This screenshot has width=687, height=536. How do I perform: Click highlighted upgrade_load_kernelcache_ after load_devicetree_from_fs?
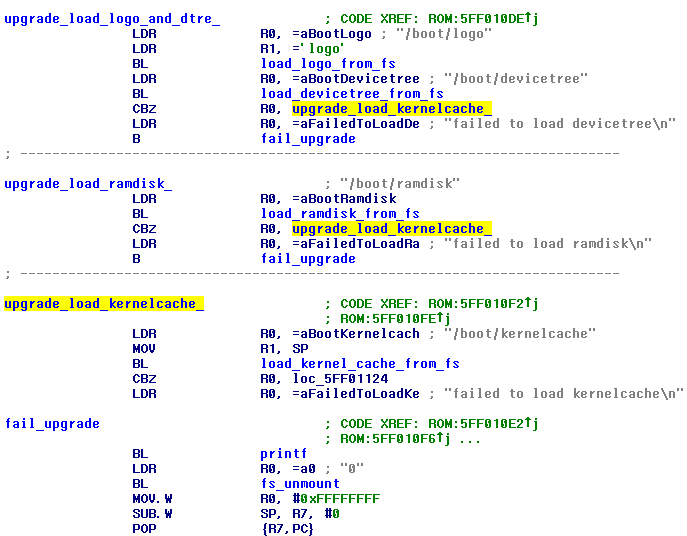coord(392,109)
